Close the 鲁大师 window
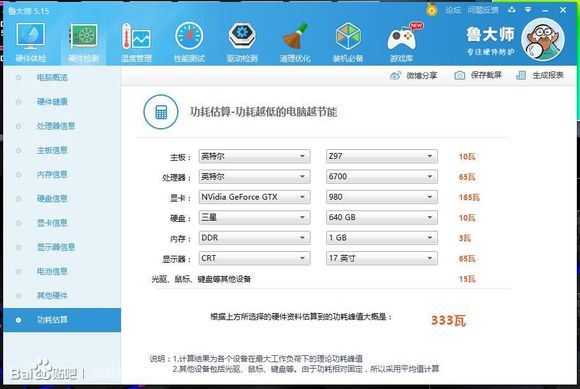 [x=563, y=10]
